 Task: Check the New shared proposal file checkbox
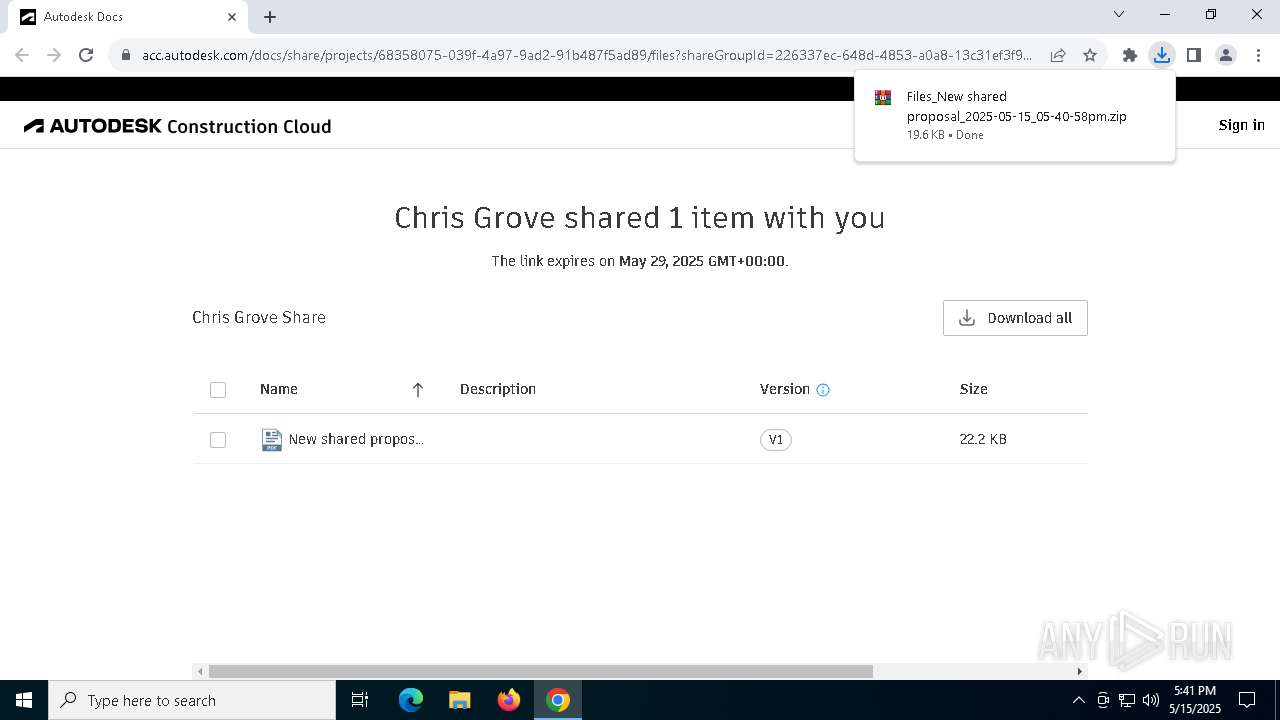pos(218,440)
